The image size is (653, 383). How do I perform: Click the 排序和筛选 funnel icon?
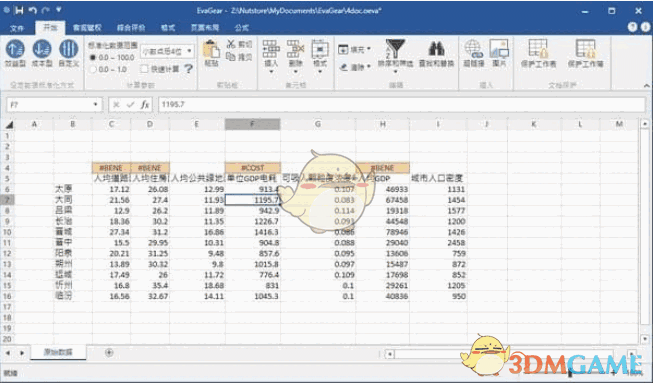click(x=395, y=48)
